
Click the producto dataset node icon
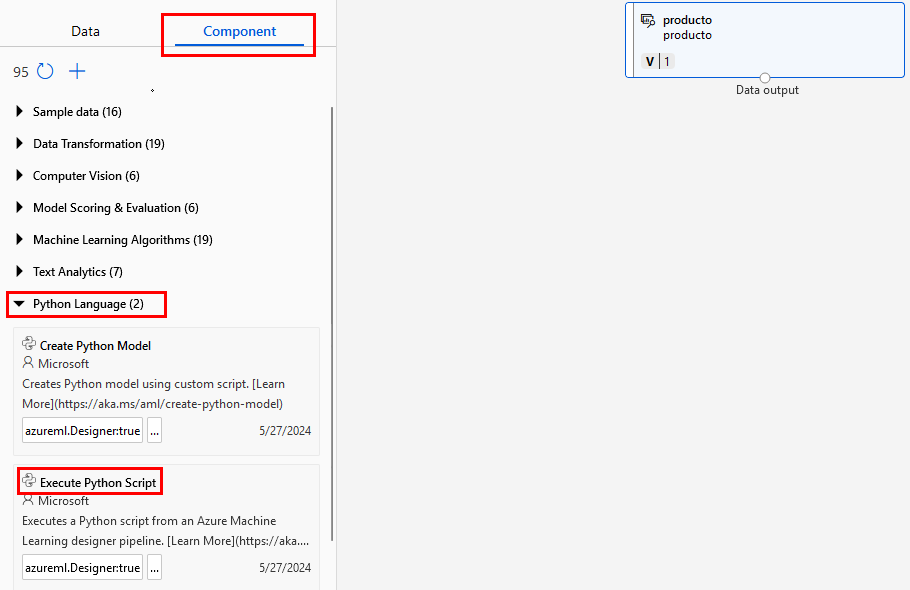tap(648, 21)
